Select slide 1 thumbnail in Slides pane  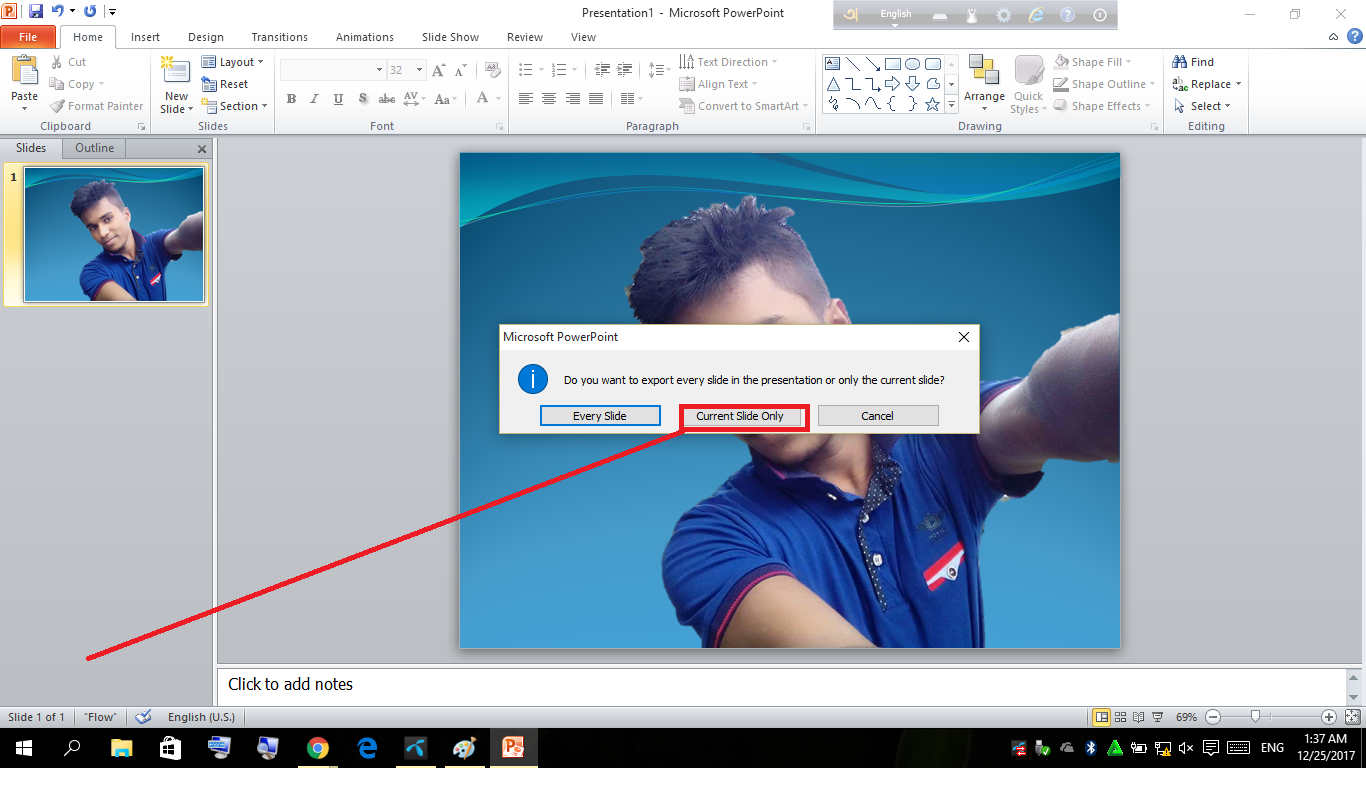point(113,235)
